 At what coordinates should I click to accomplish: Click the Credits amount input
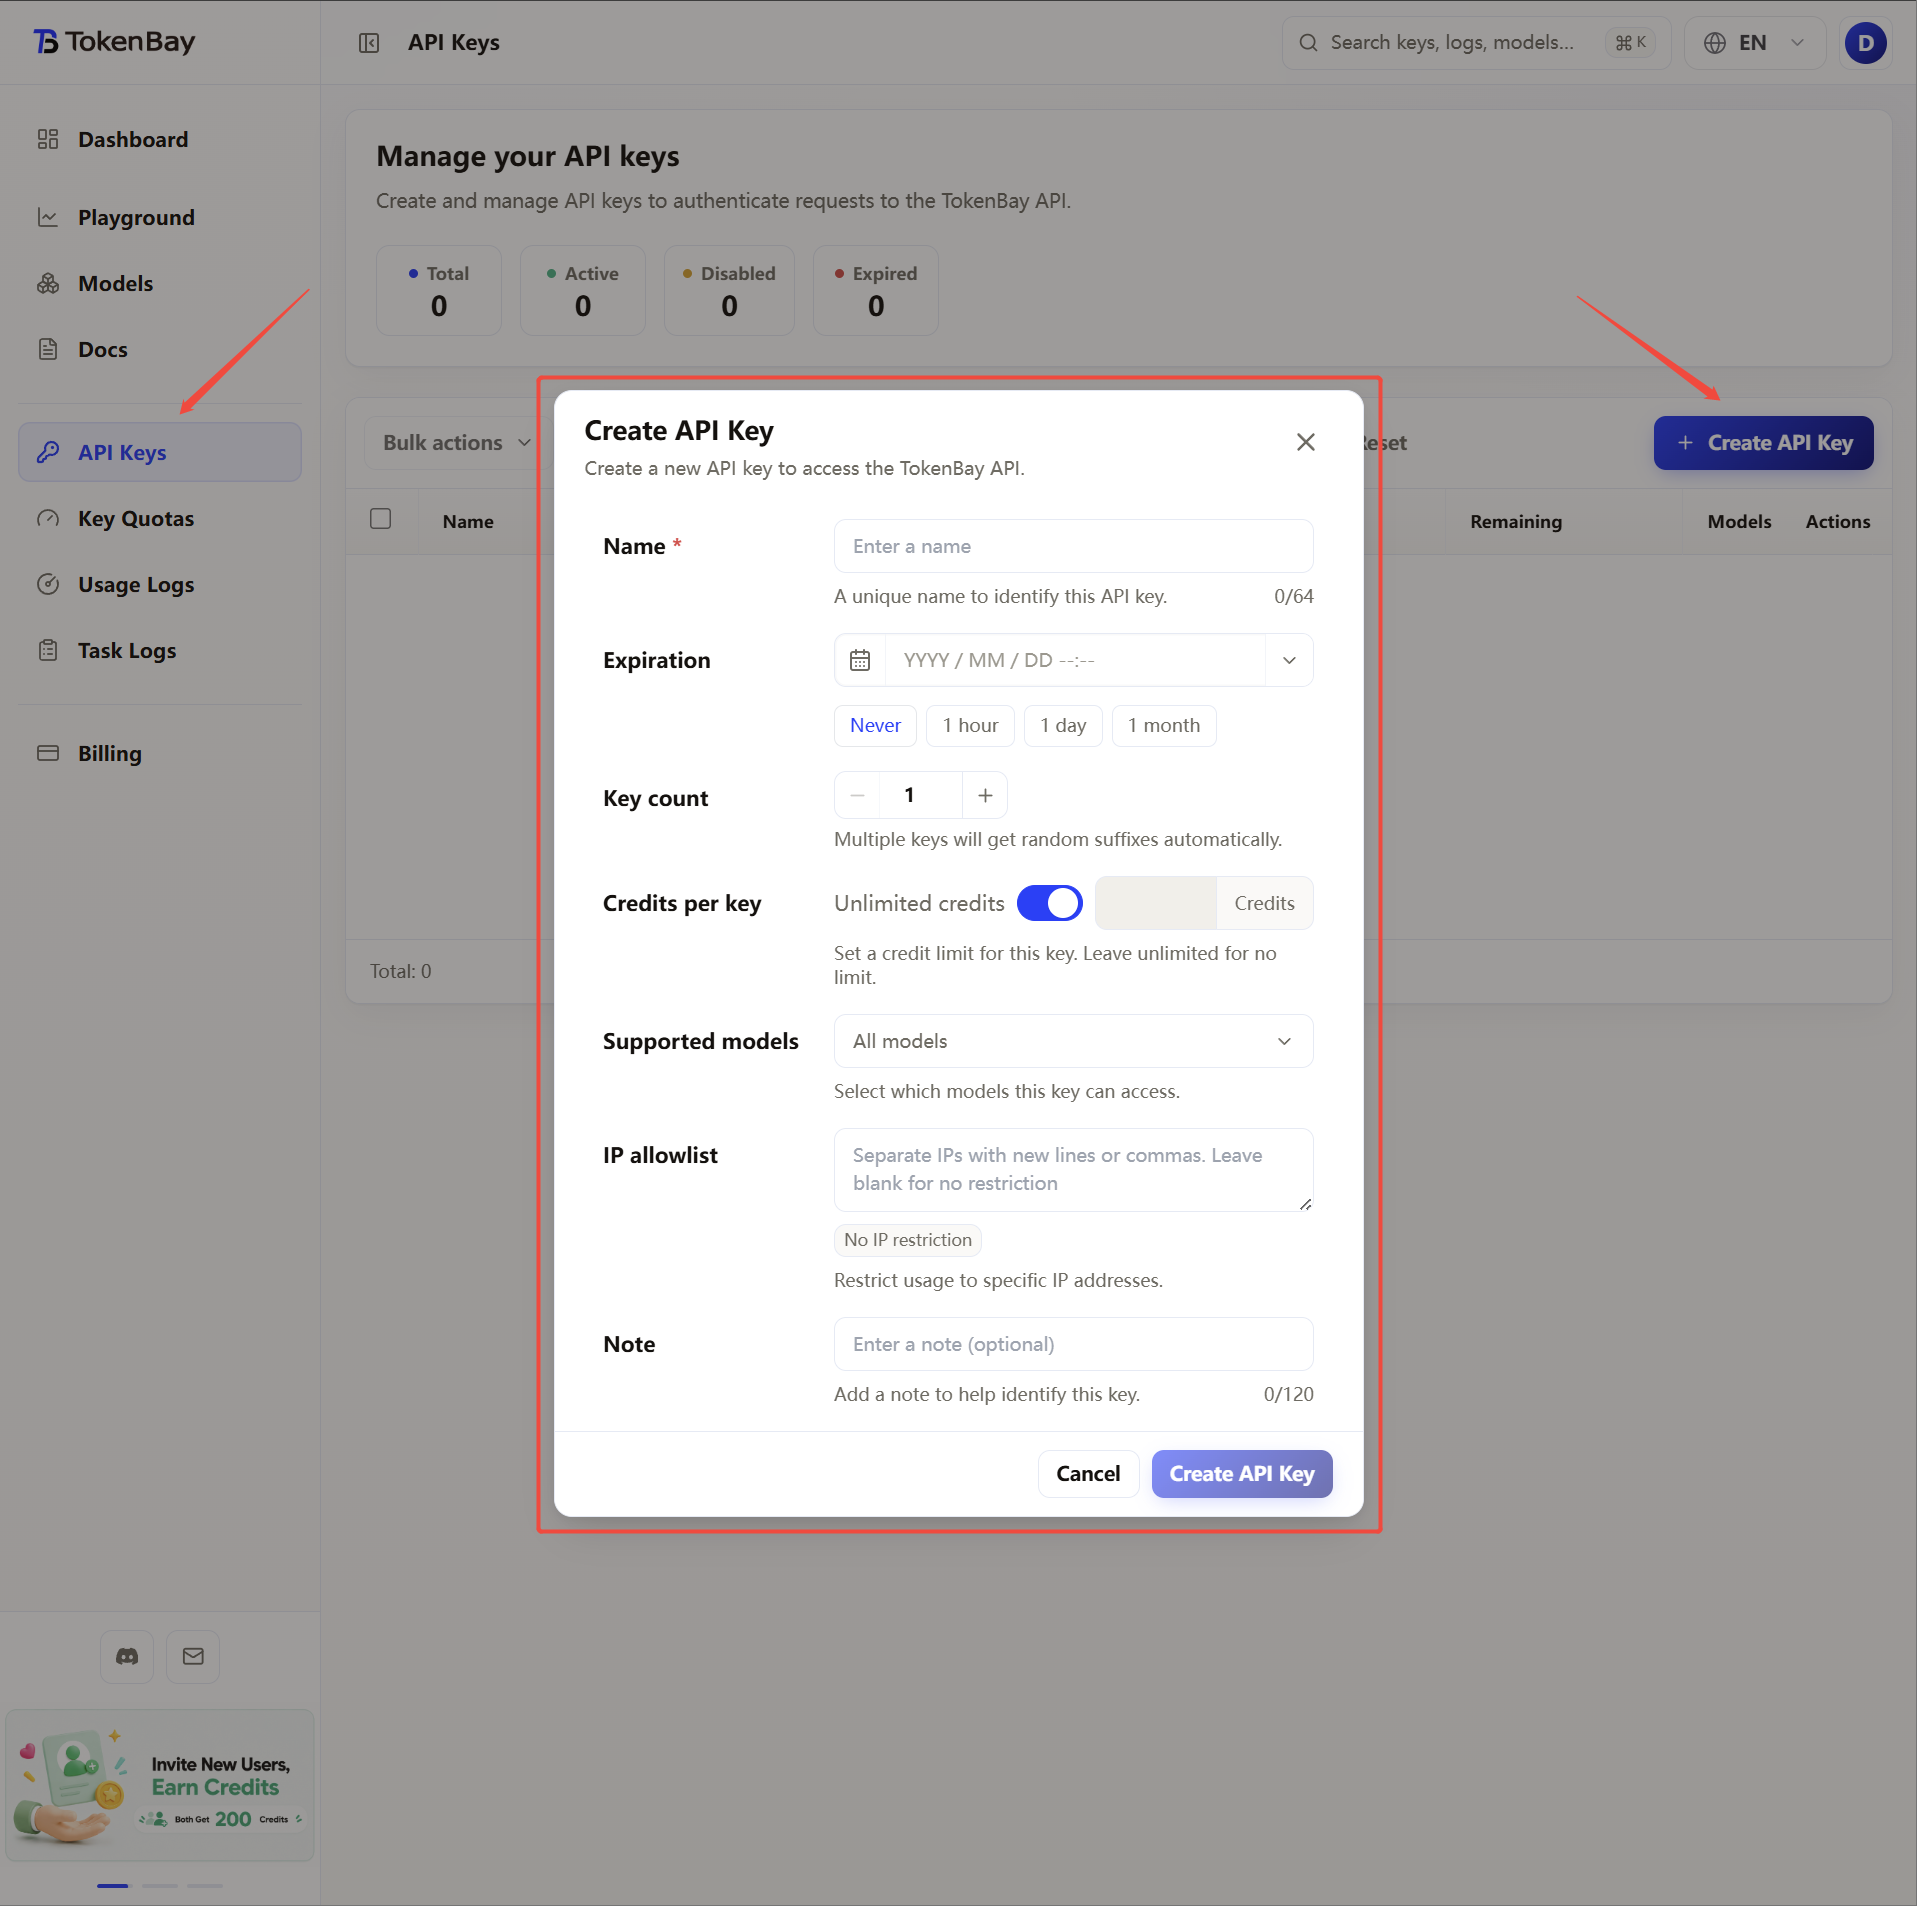point(1156,903)
